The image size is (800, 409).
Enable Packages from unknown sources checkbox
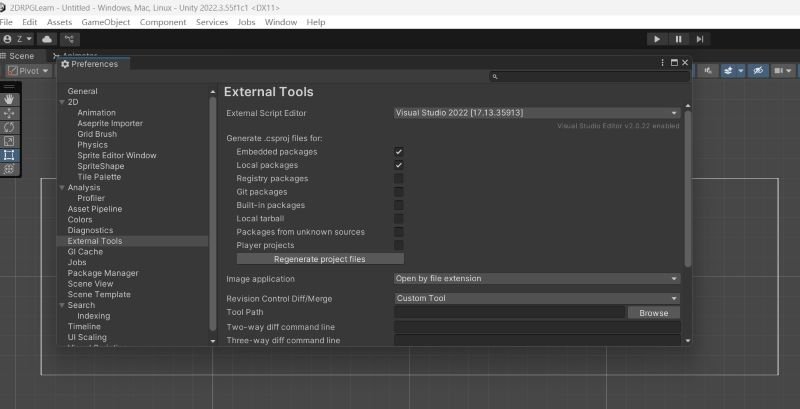click(x=398, y=232)
